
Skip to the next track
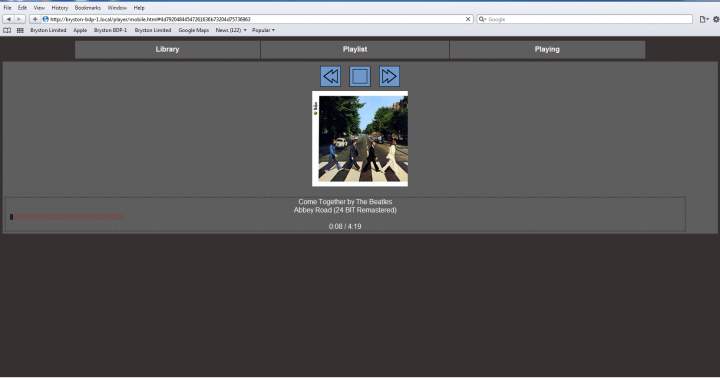389,76
